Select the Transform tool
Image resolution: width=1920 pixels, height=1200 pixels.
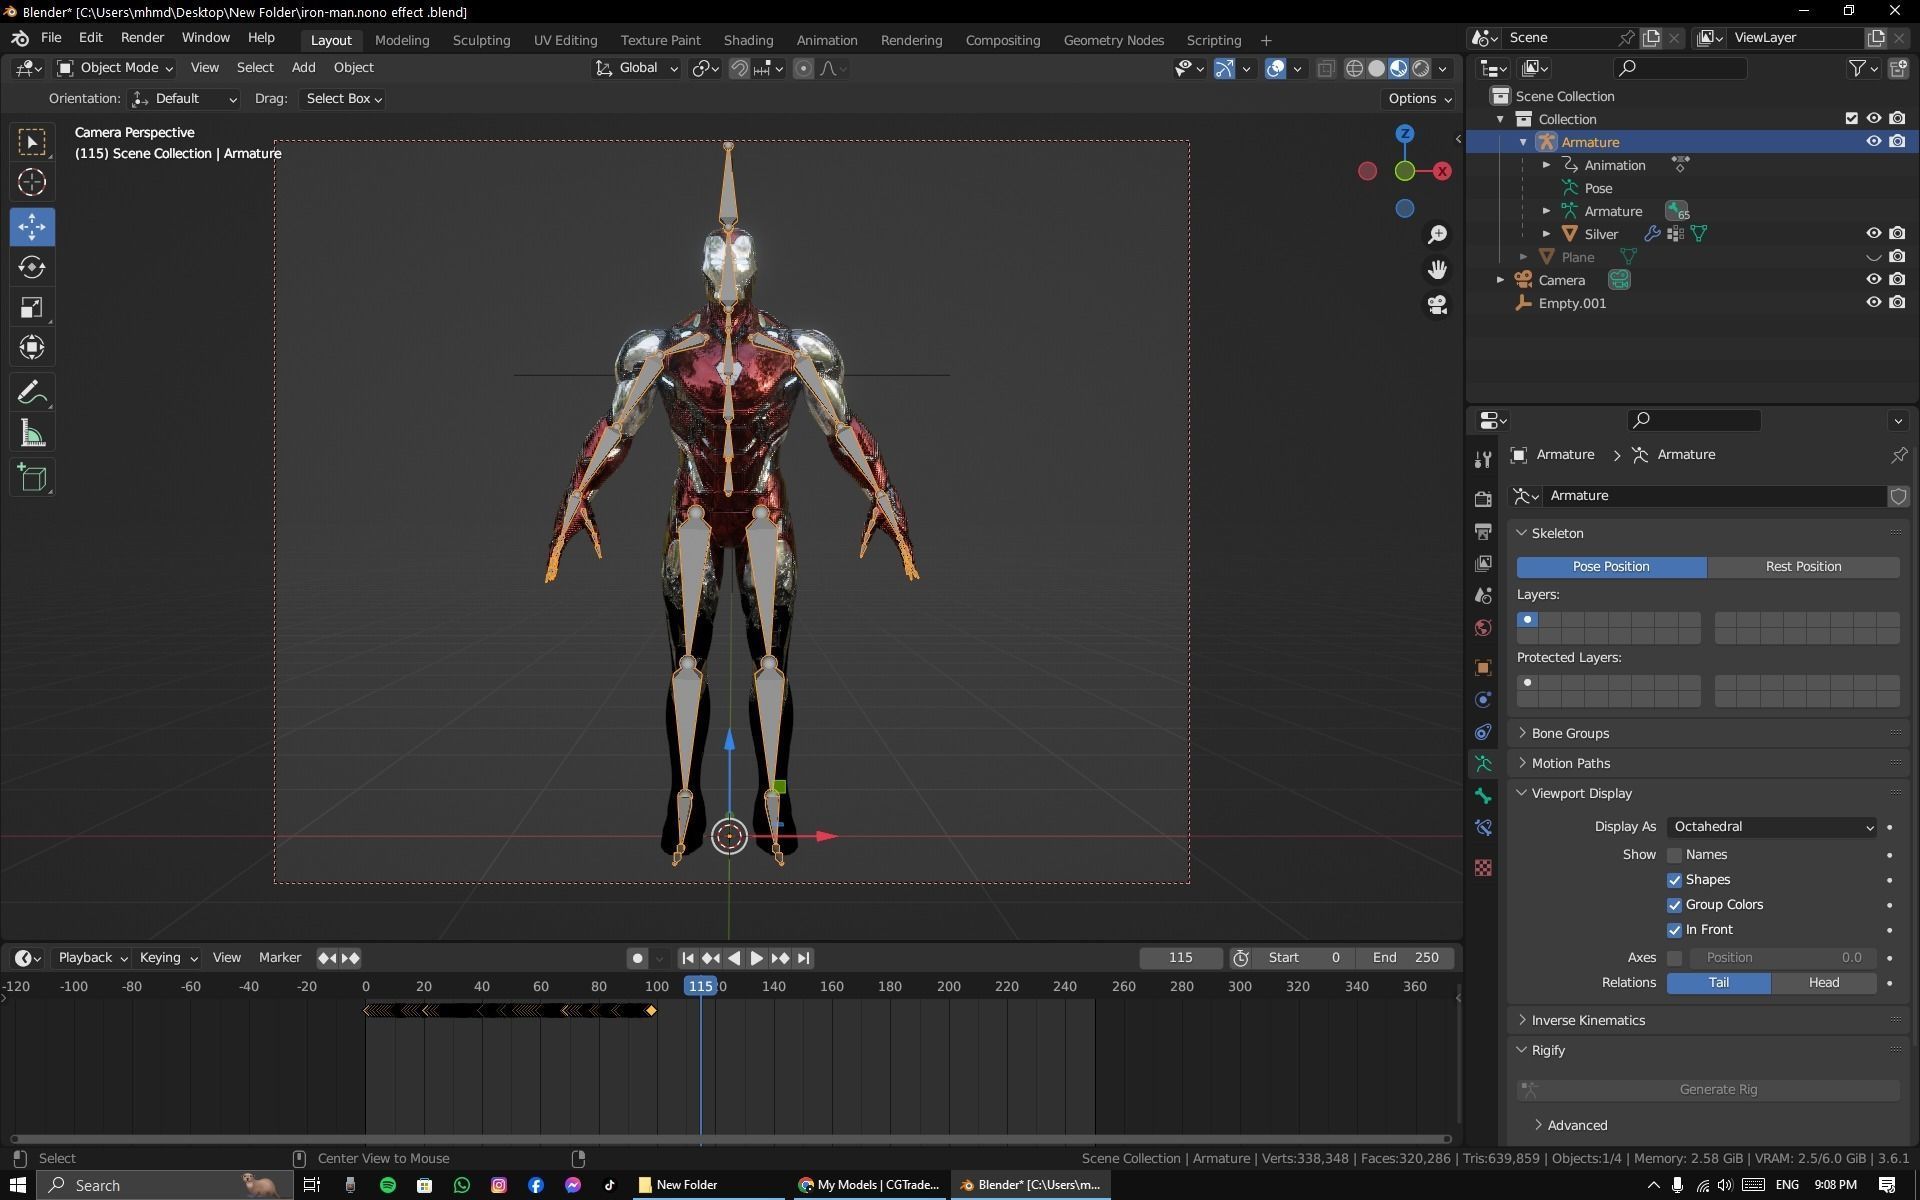(x=32, y=347)
